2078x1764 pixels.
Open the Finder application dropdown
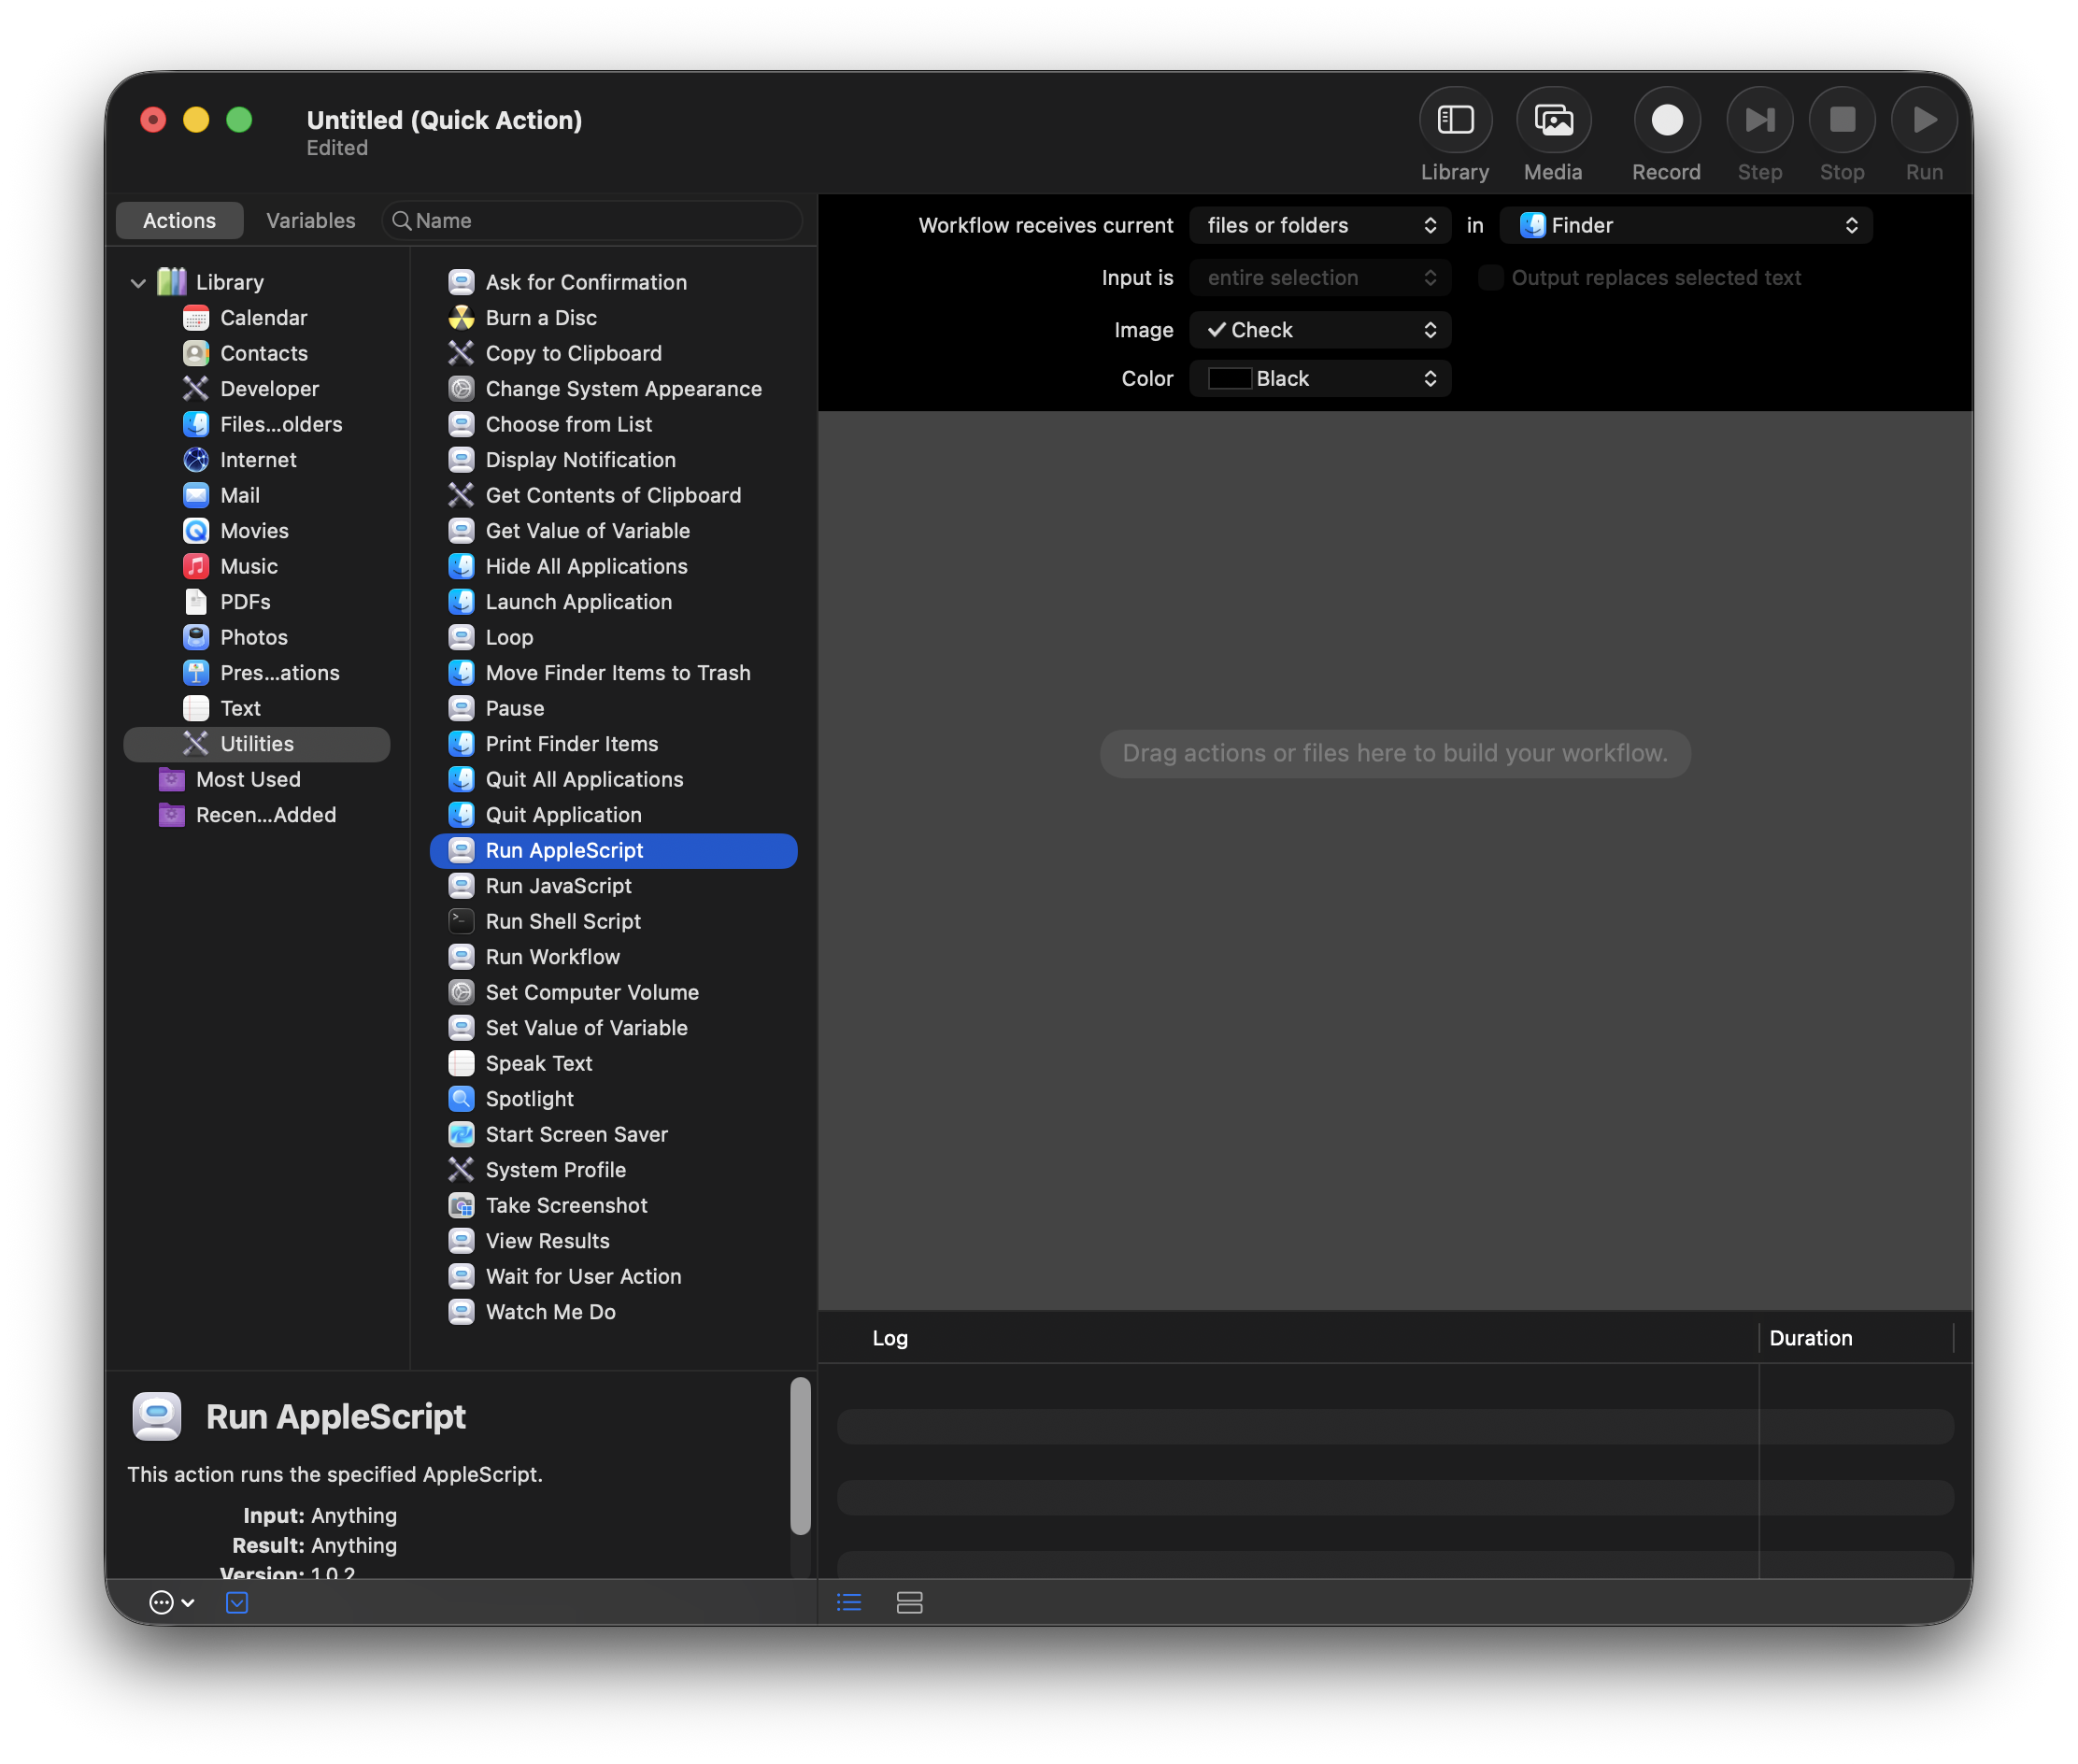click(1685, 225)
